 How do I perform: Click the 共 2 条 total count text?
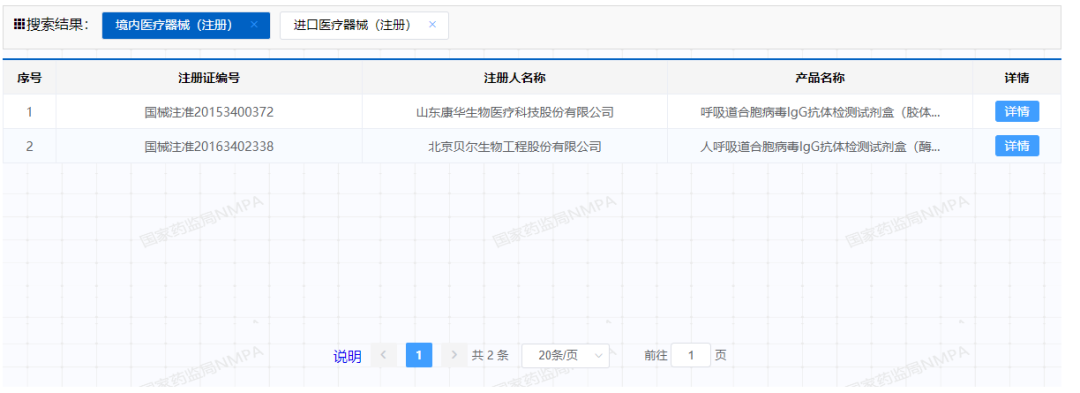[490, 356]
